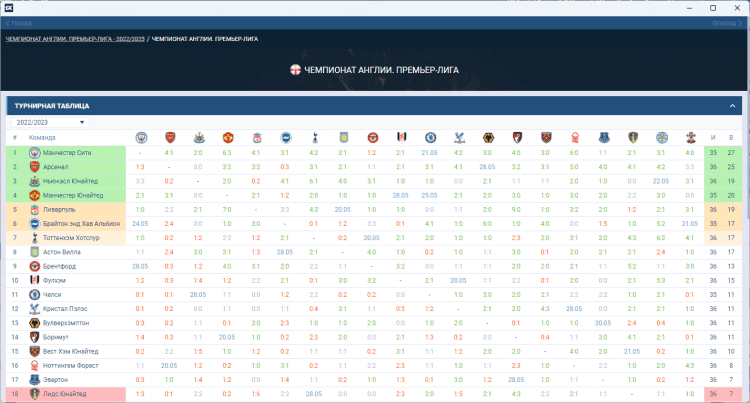Click the 5:3 score in Фулхэм row
Screen dimensions: 750x403
[661, 280]
